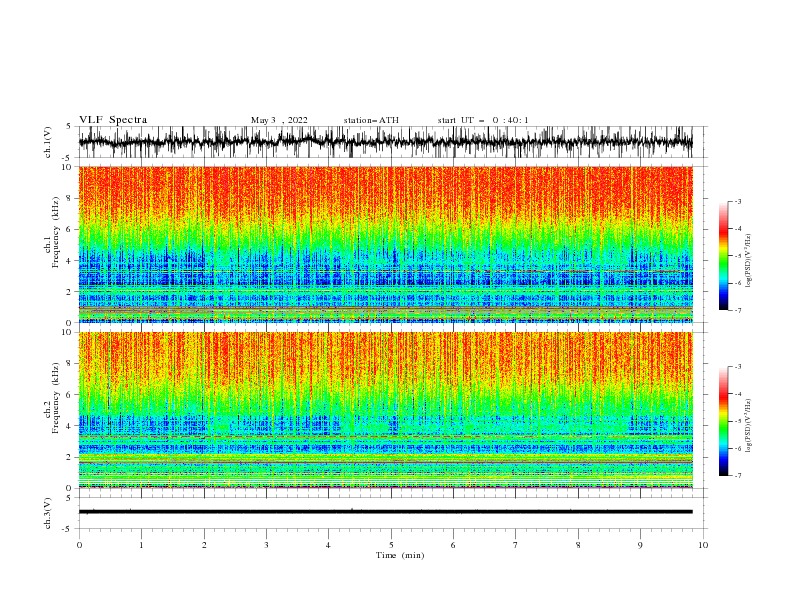Select the date text "May 3 , 2022"
The image size is (792, 612).
(x=279, y=120)
